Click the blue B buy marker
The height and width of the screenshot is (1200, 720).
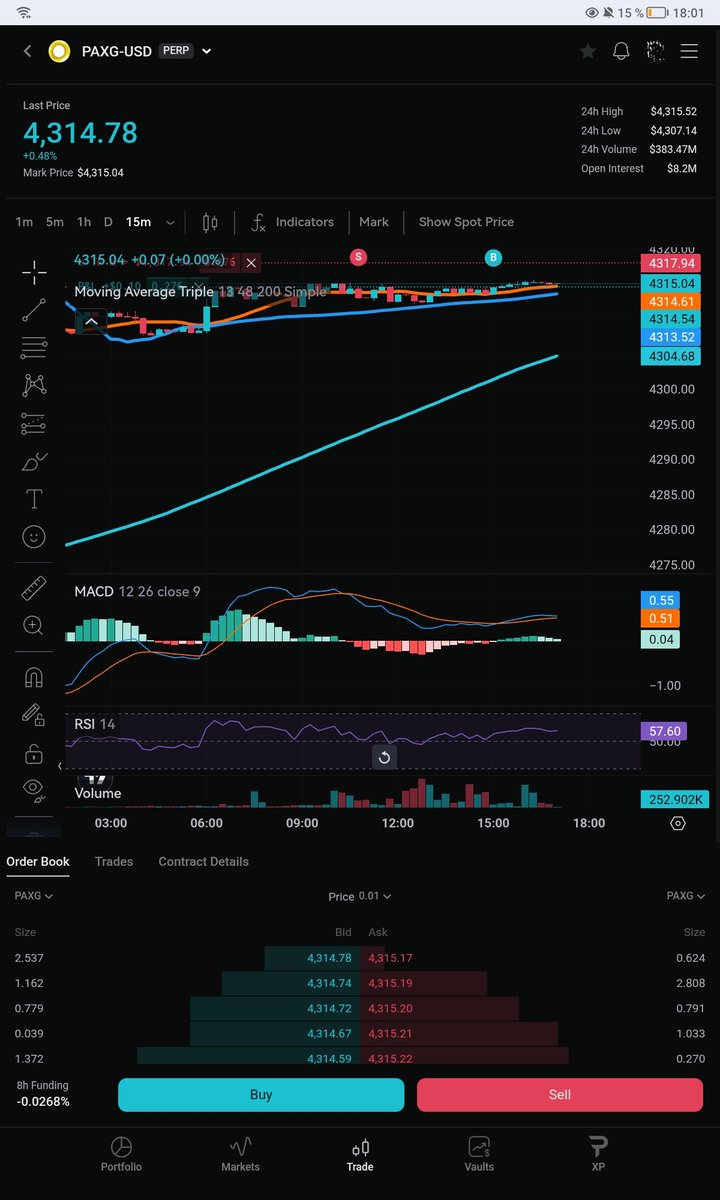pyautogui.click(x=493, y=258)
